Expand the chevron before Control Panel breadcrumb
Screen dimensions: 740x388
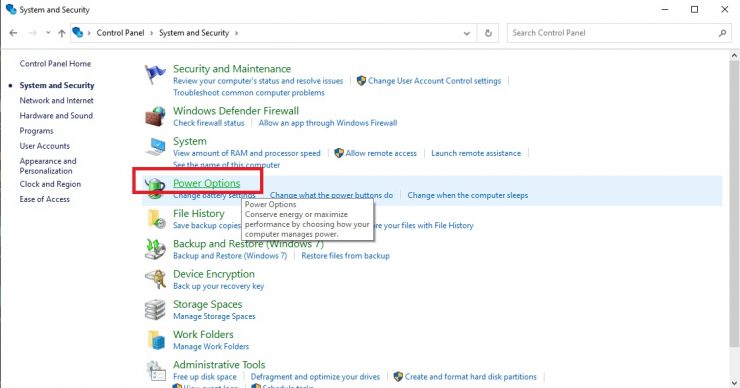click(89, 33)
